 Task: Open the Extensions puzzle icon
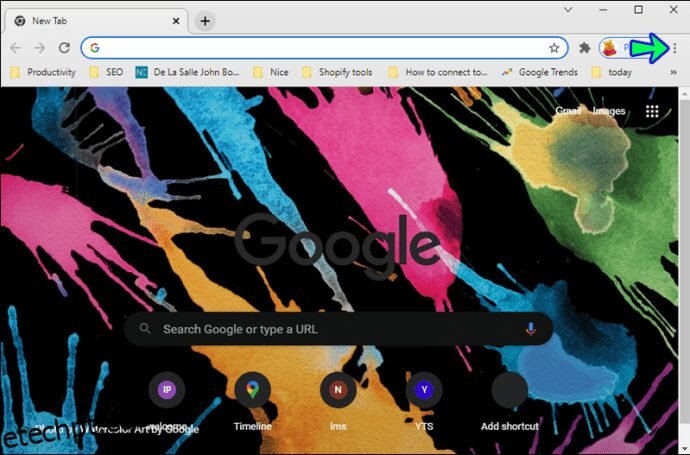[x=584, y=48]
